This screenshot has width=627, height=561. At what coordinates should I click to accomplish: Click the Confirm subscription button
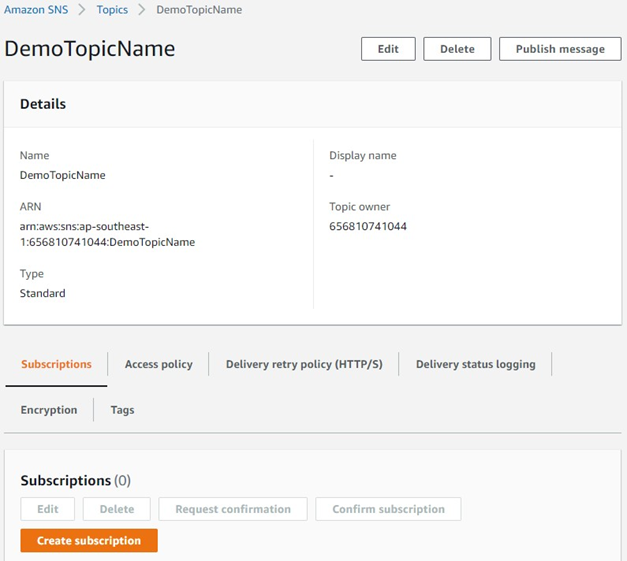tap(388, 509)
